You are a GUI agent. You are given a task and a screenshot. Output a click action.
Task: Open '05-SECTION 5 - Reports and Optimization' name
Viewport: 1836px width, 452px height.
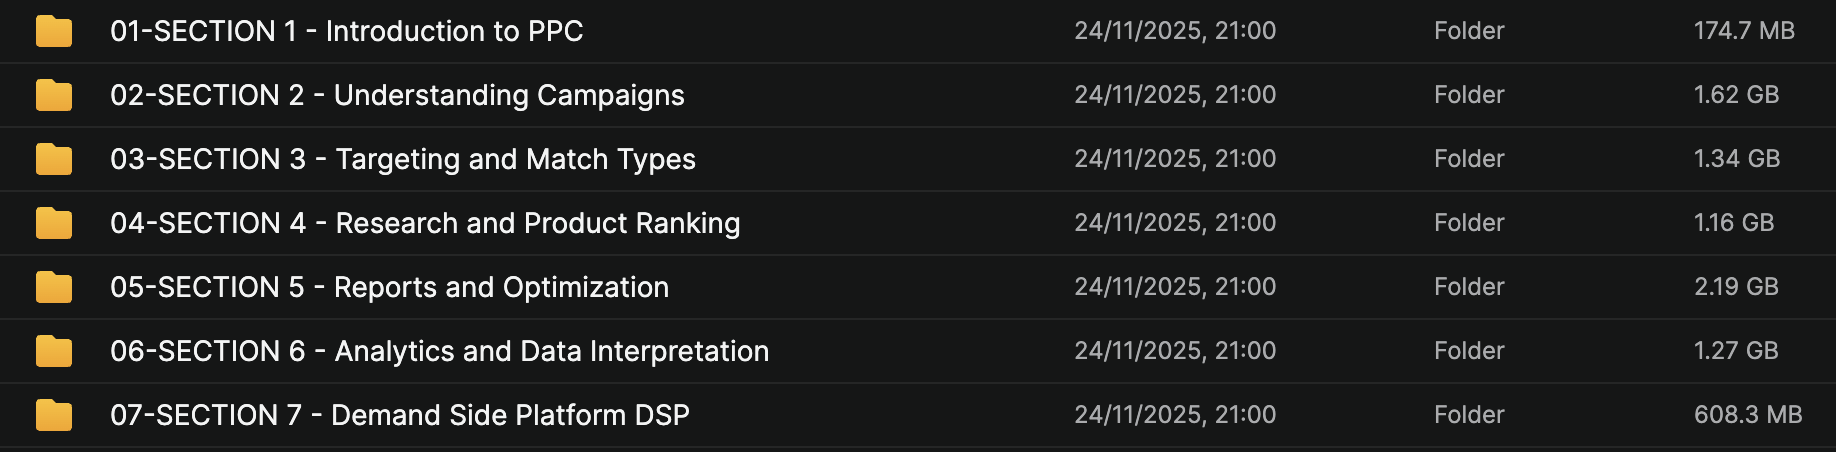[389, 287]
